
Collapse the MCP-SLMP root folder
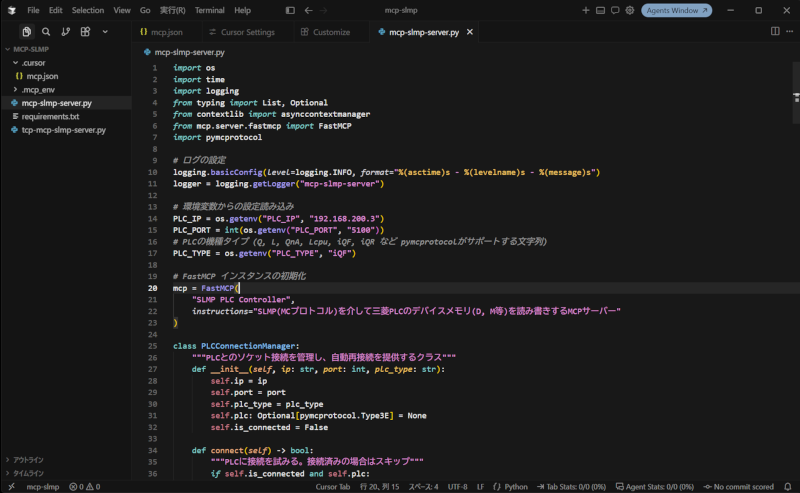click(66, 49)
